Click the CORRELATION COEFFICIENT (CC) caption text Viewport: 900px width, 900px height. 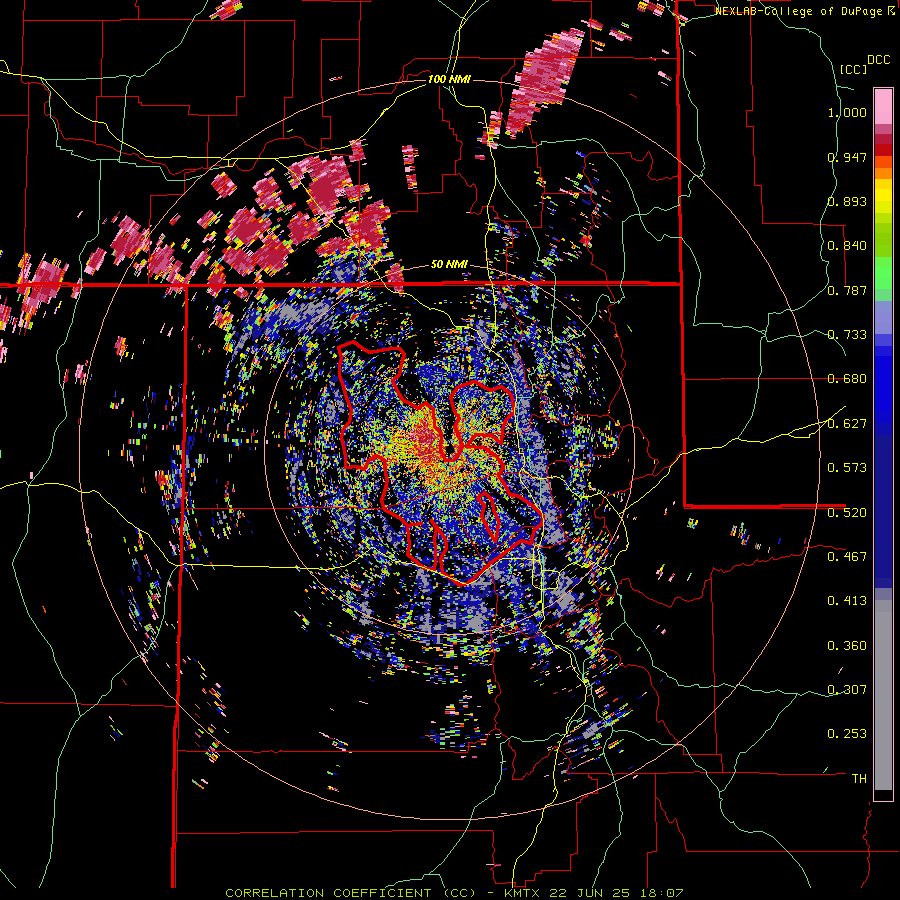point(351,893)
